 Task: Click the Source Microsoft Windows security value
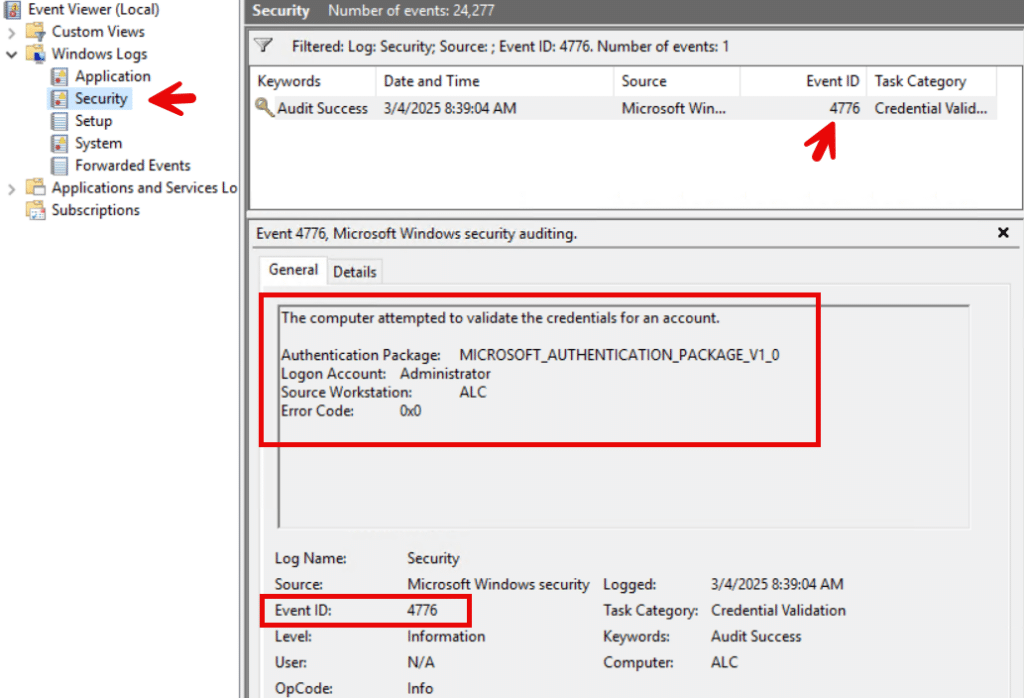tap(498, 584)
